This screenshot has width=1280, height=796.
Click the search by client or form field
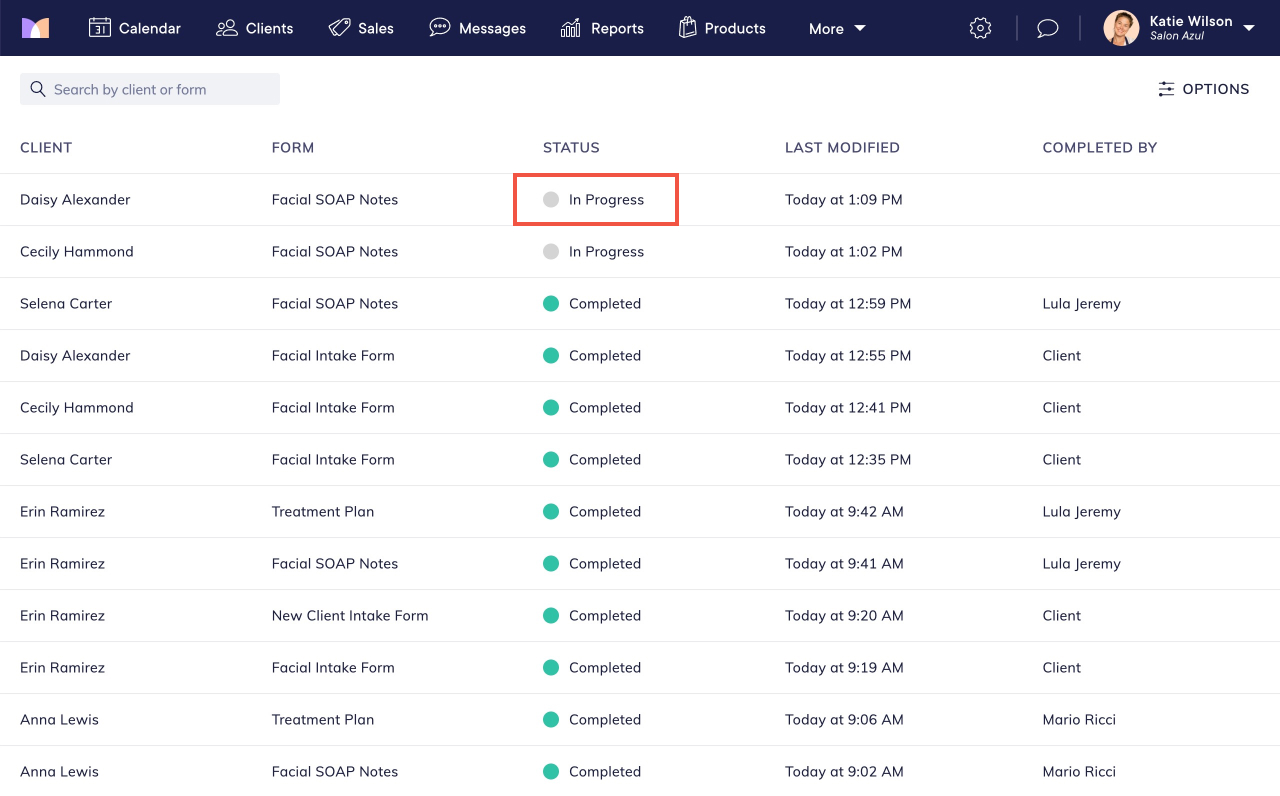(x=150, y=89)
